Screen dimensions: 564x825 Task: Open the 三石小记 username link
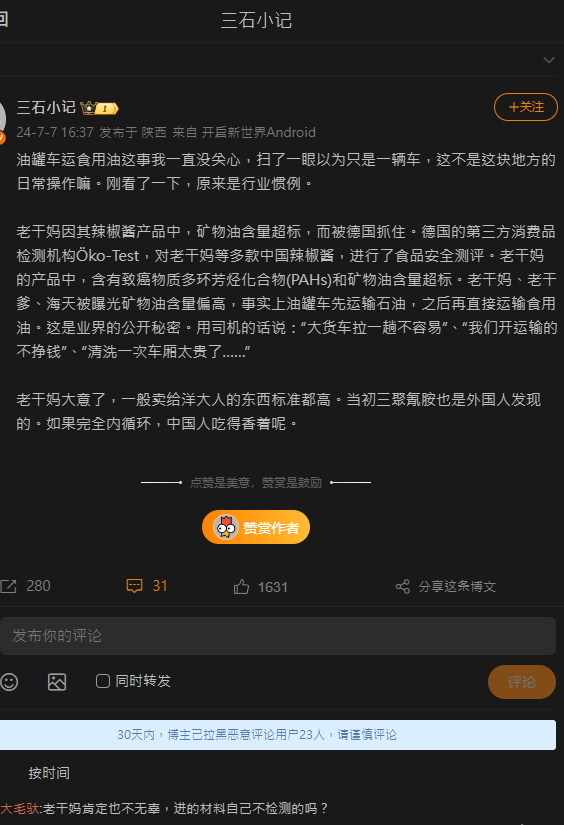(46, 108)
